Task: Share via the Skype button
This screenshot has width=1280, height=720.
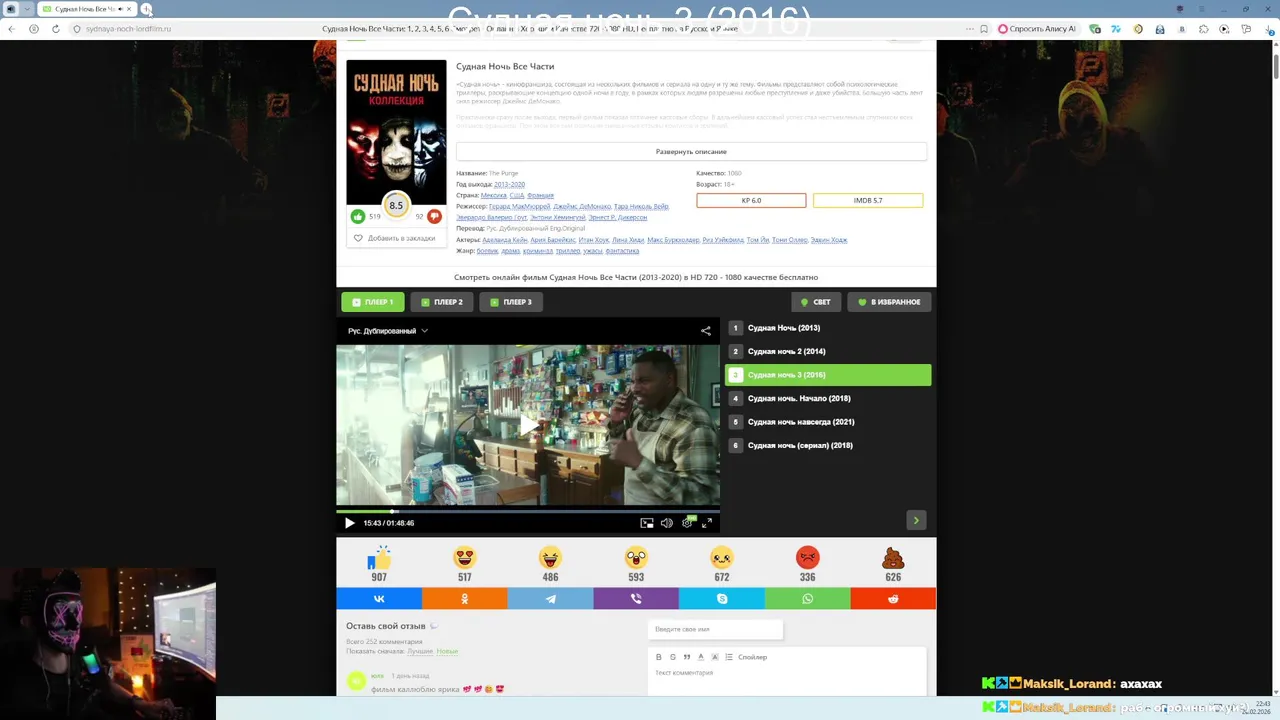Action: 722,599
